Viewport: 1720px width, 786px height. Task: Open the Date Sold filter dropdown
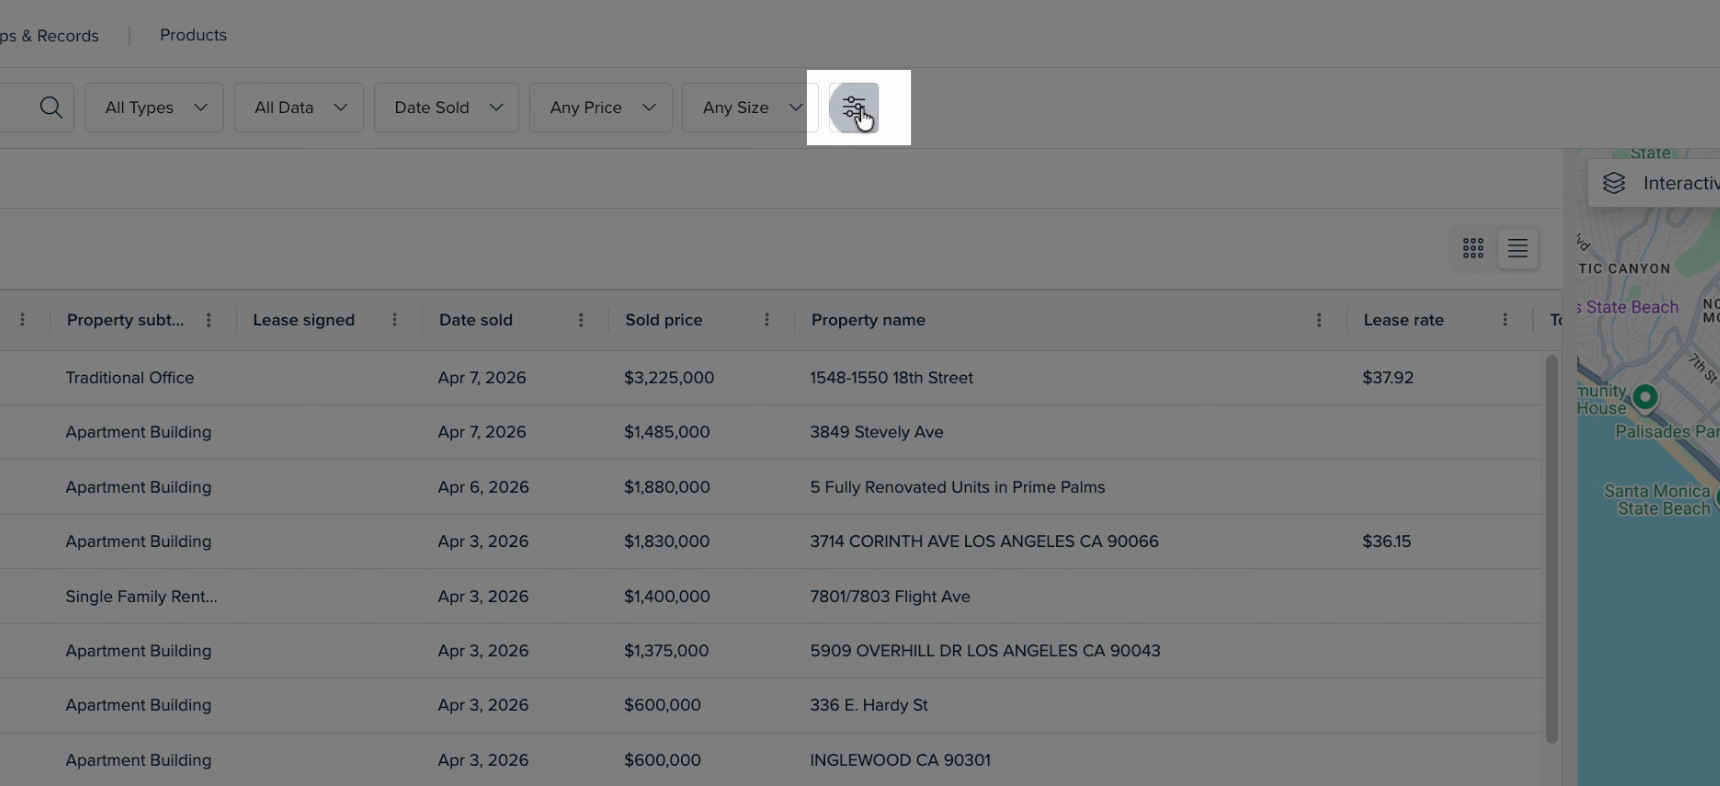tap(446, 108)
